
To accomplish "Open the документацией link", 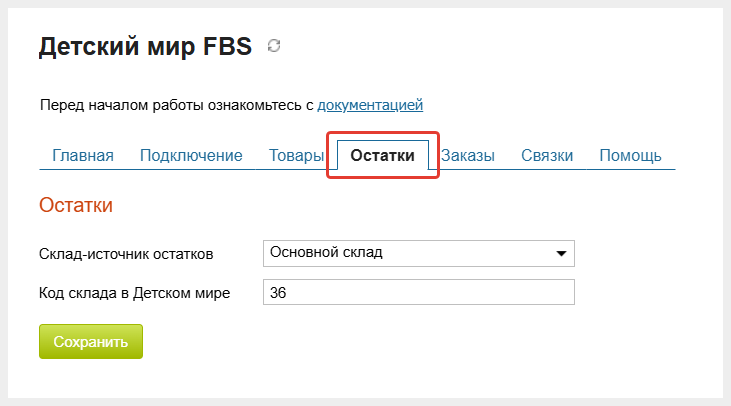I will click(x=370, y=105).
